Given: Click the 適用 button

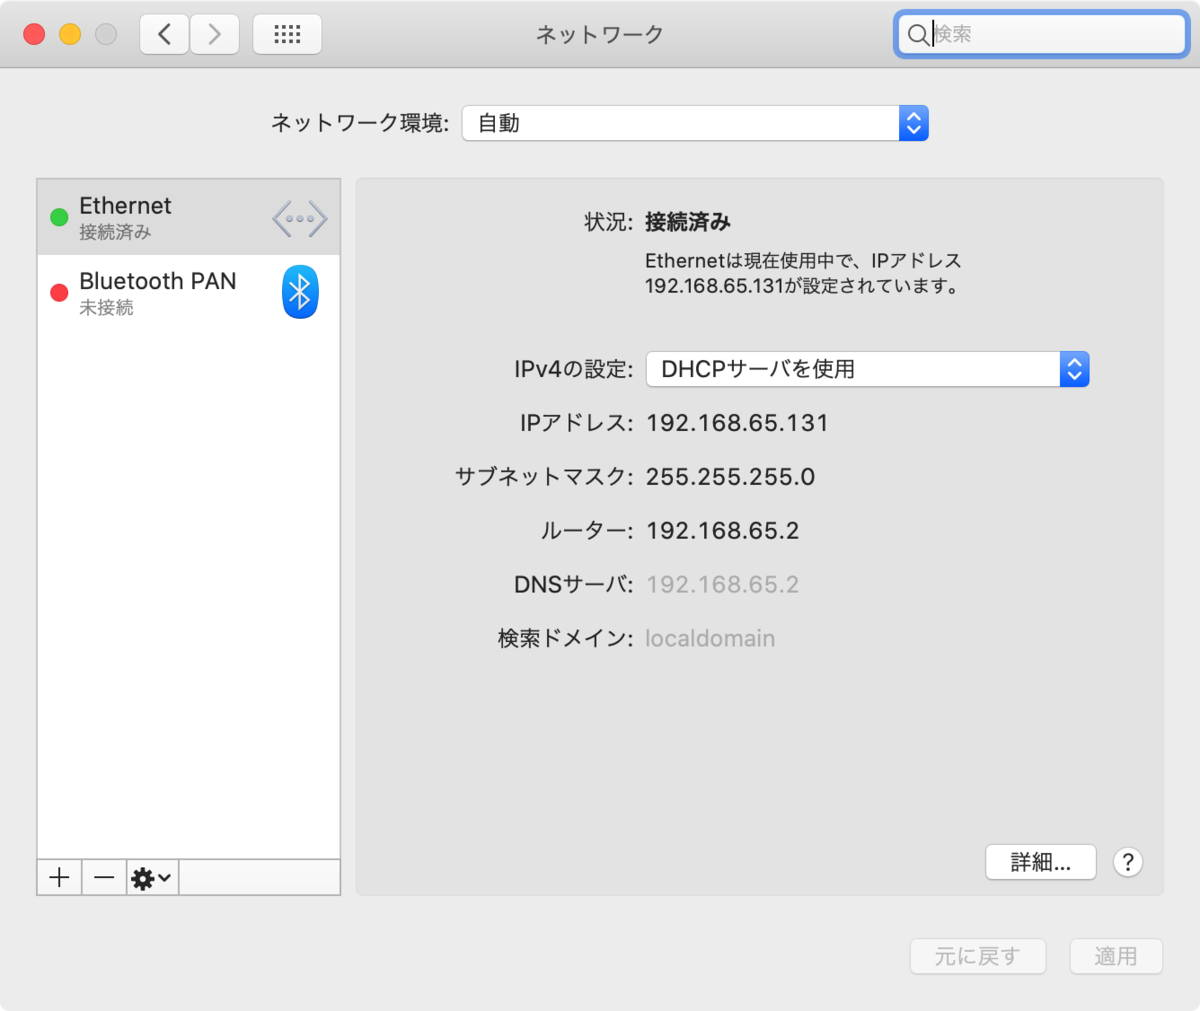Looking at the screenshot, I should (x=1116, y=957).
